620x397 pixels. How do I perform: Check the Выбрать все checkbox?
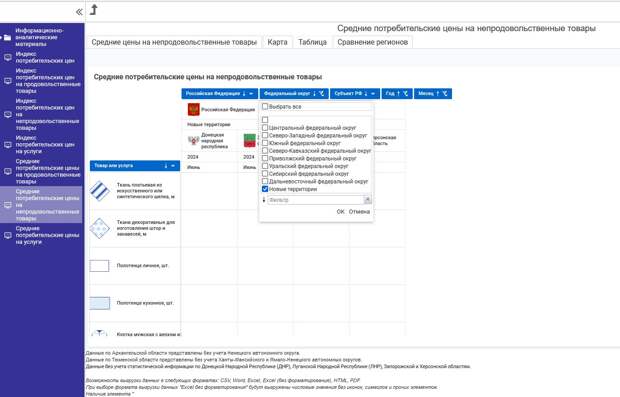coord(265,106)
